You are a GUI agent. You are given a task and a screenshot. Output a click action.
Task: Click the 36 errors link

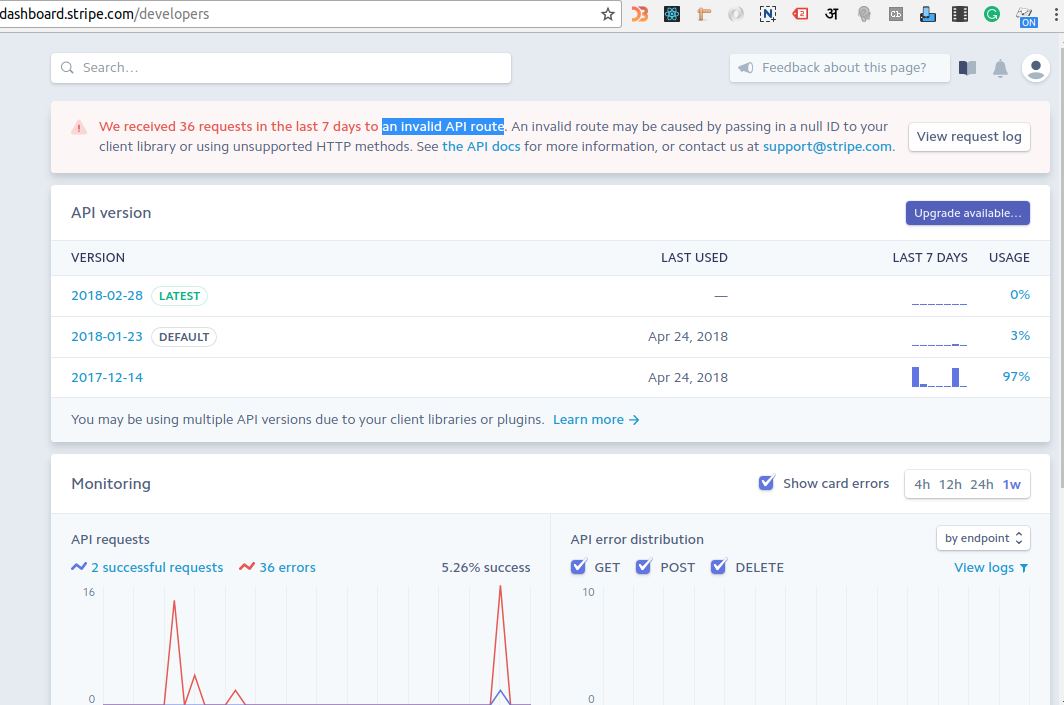tap(287, 567)
